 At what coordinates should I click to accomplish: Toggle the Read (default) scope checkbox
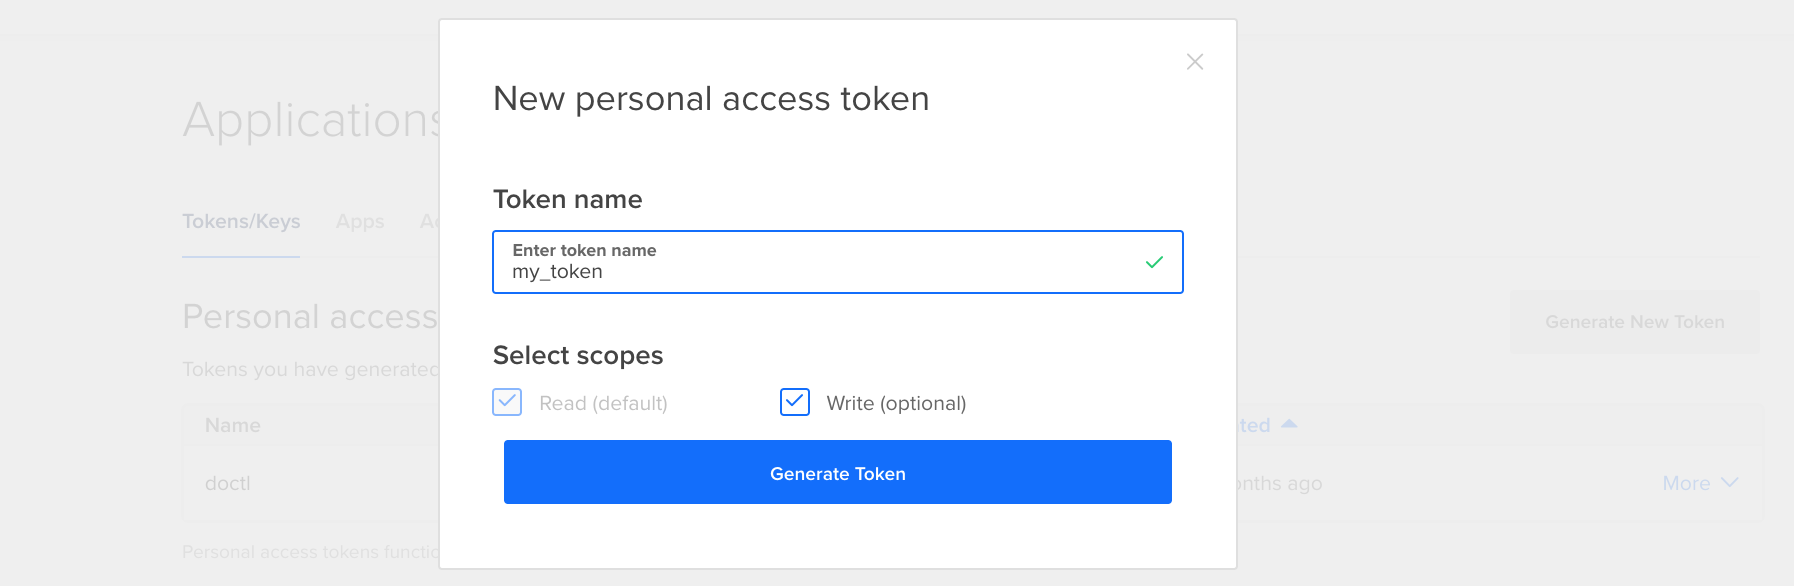(507, 402)
